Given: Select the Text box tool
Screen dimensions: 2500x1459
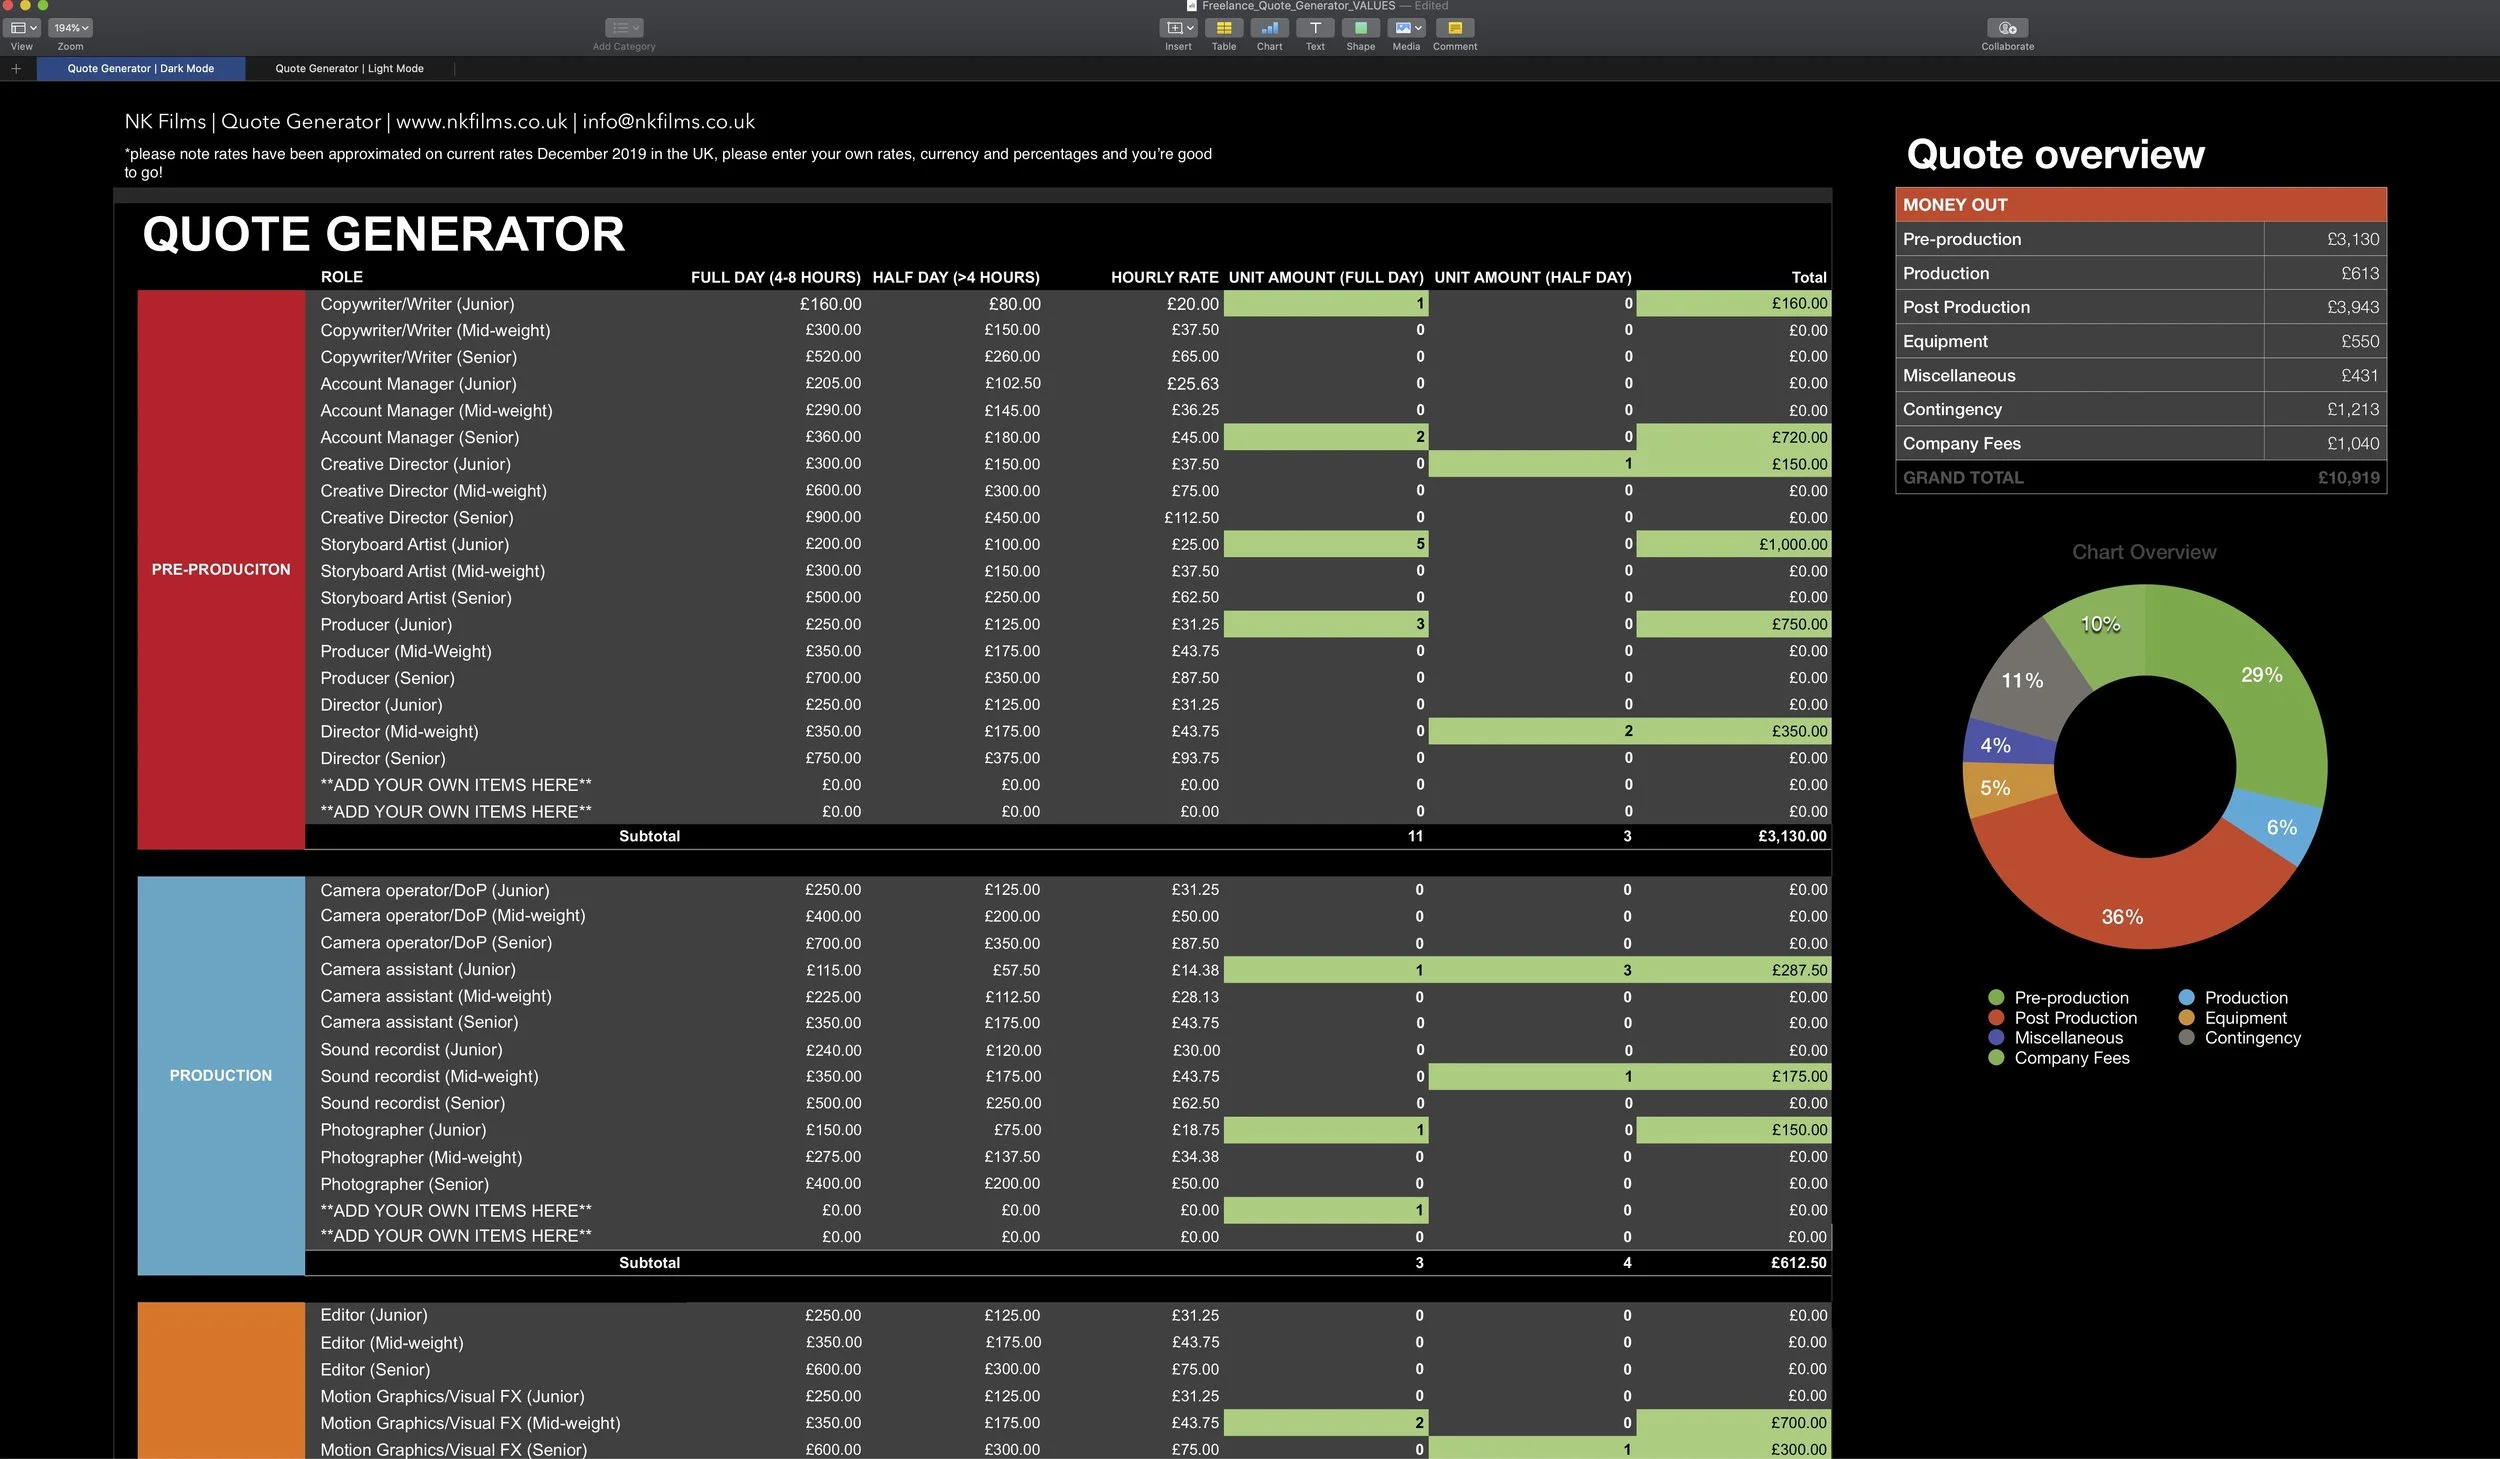Looking at the screenshot, I should click(1314, 28).
